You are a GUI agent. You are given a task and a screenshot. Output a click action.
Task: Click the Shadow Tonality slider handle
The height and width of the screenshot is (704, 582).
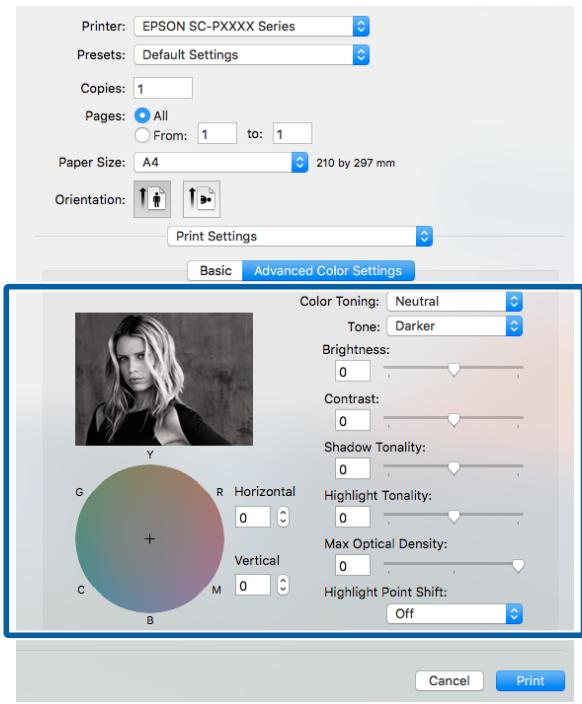pyautogui.click(x=454, y=468)
